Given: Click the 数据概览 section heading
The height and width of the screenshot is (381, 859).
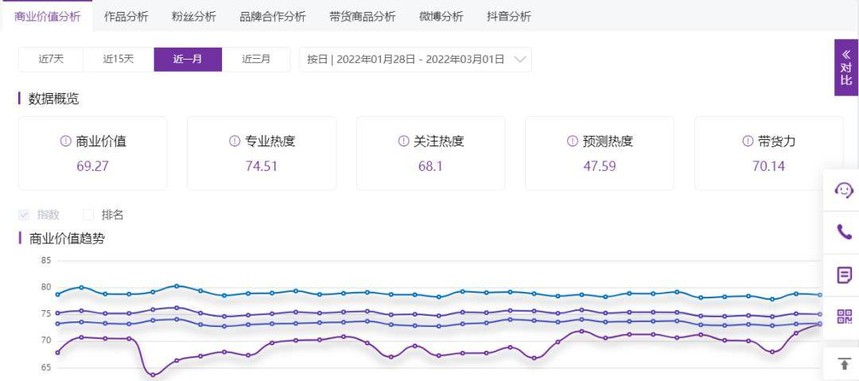Looking at the screenshot, I should tap(54, 99).
